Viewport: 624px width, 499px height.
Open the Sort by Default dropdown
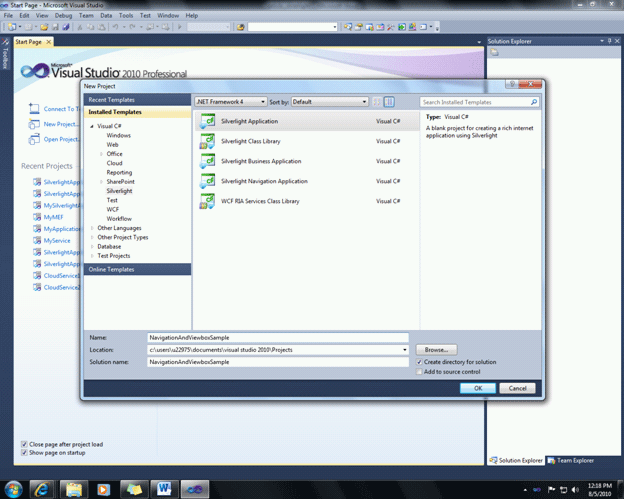(330, 102)
